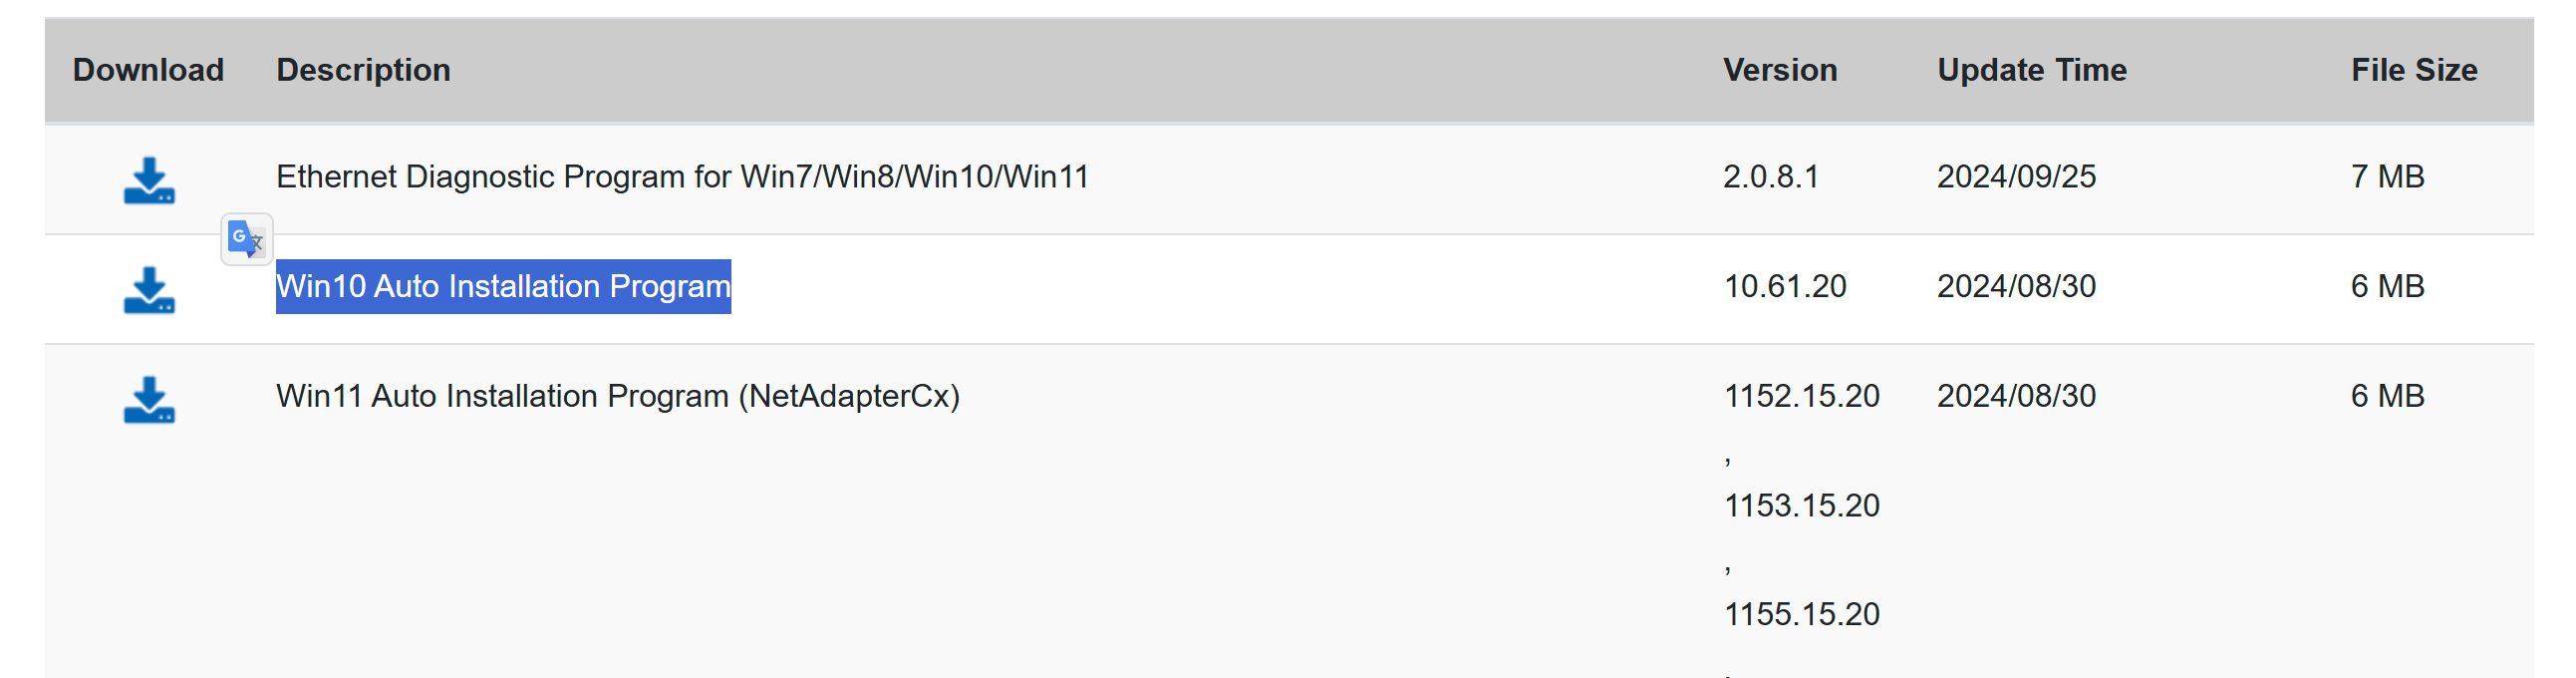
Task: Click the Win10 row's 2024/08/30 date
Action: (2016, 287)
